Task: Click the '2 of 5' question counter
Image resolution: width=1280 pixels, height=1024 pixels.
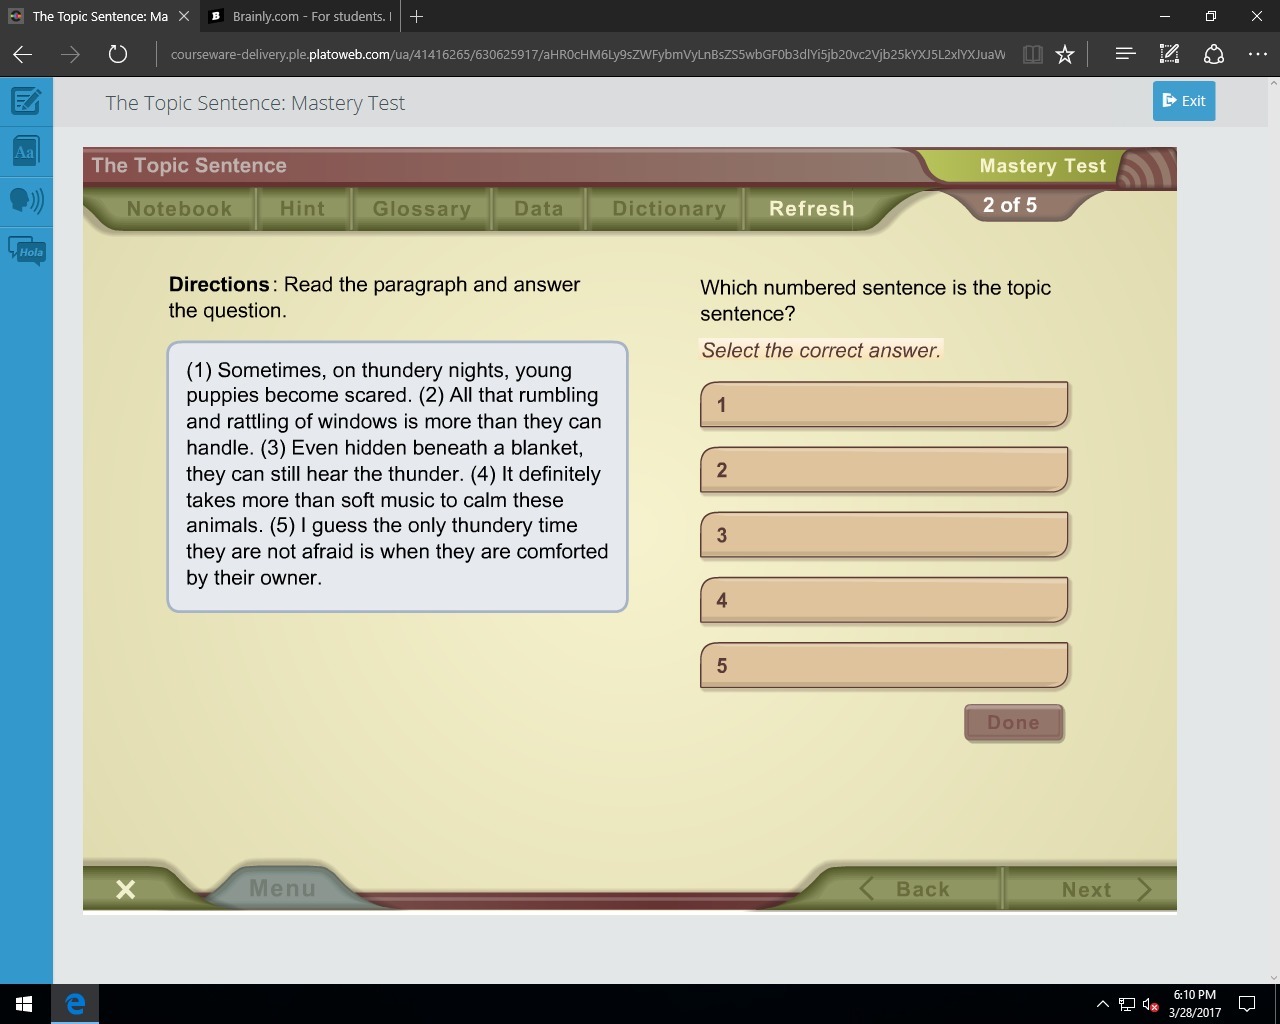Action: tap(1010, 205)
